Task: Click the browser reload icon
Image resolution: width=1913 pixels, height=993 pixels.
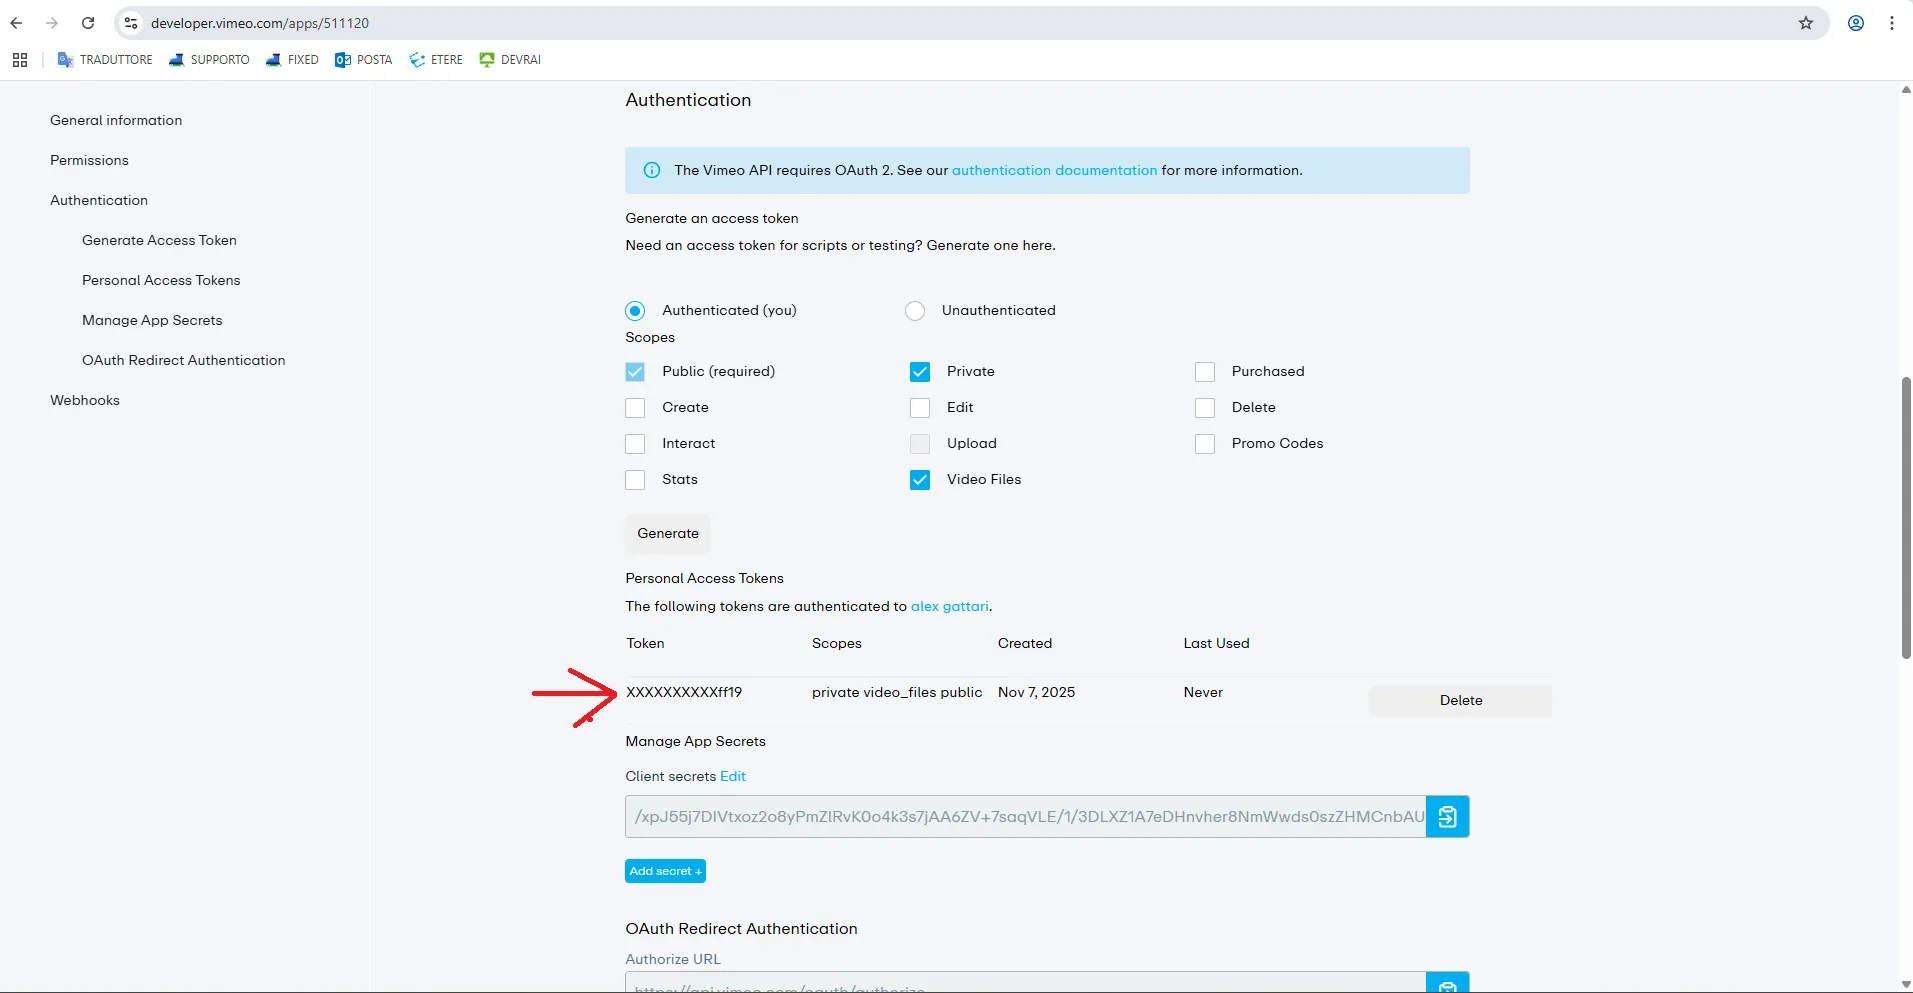Action: point(88,23)
